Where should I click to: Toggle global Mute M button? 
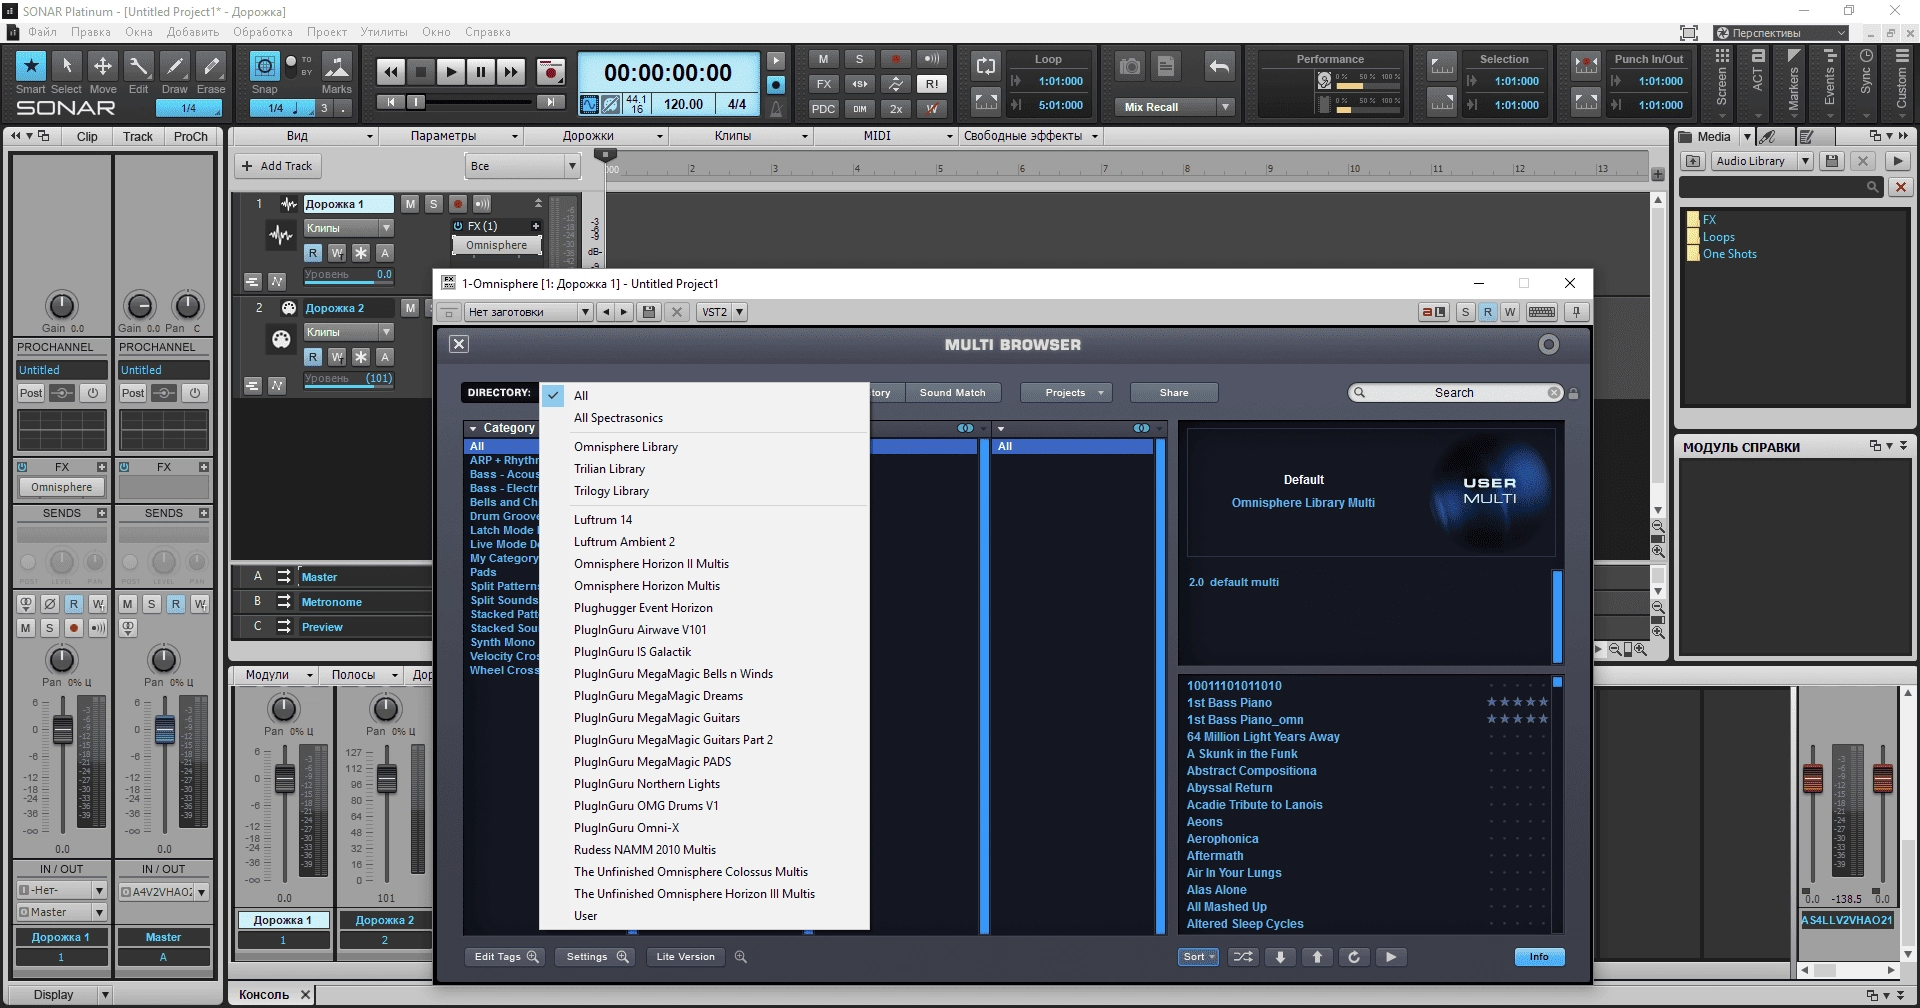click(823, 59)
